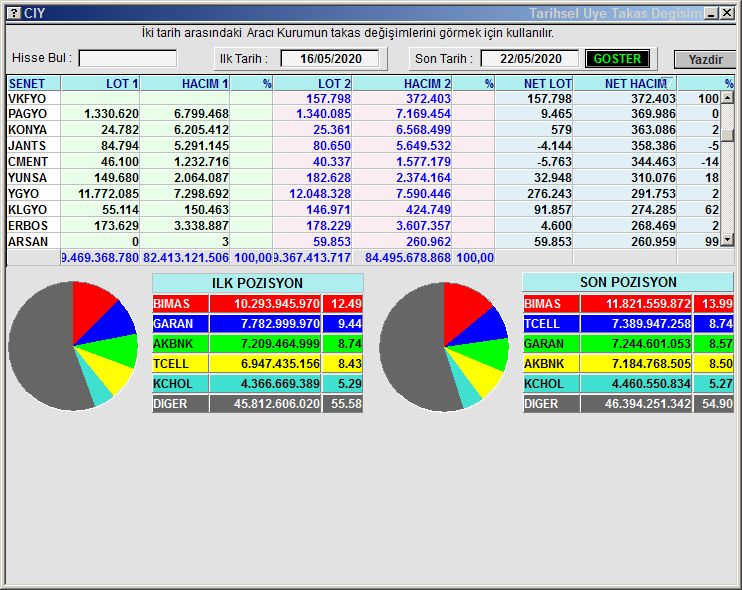Sort by the LOT 2 column header

[312, 83]
